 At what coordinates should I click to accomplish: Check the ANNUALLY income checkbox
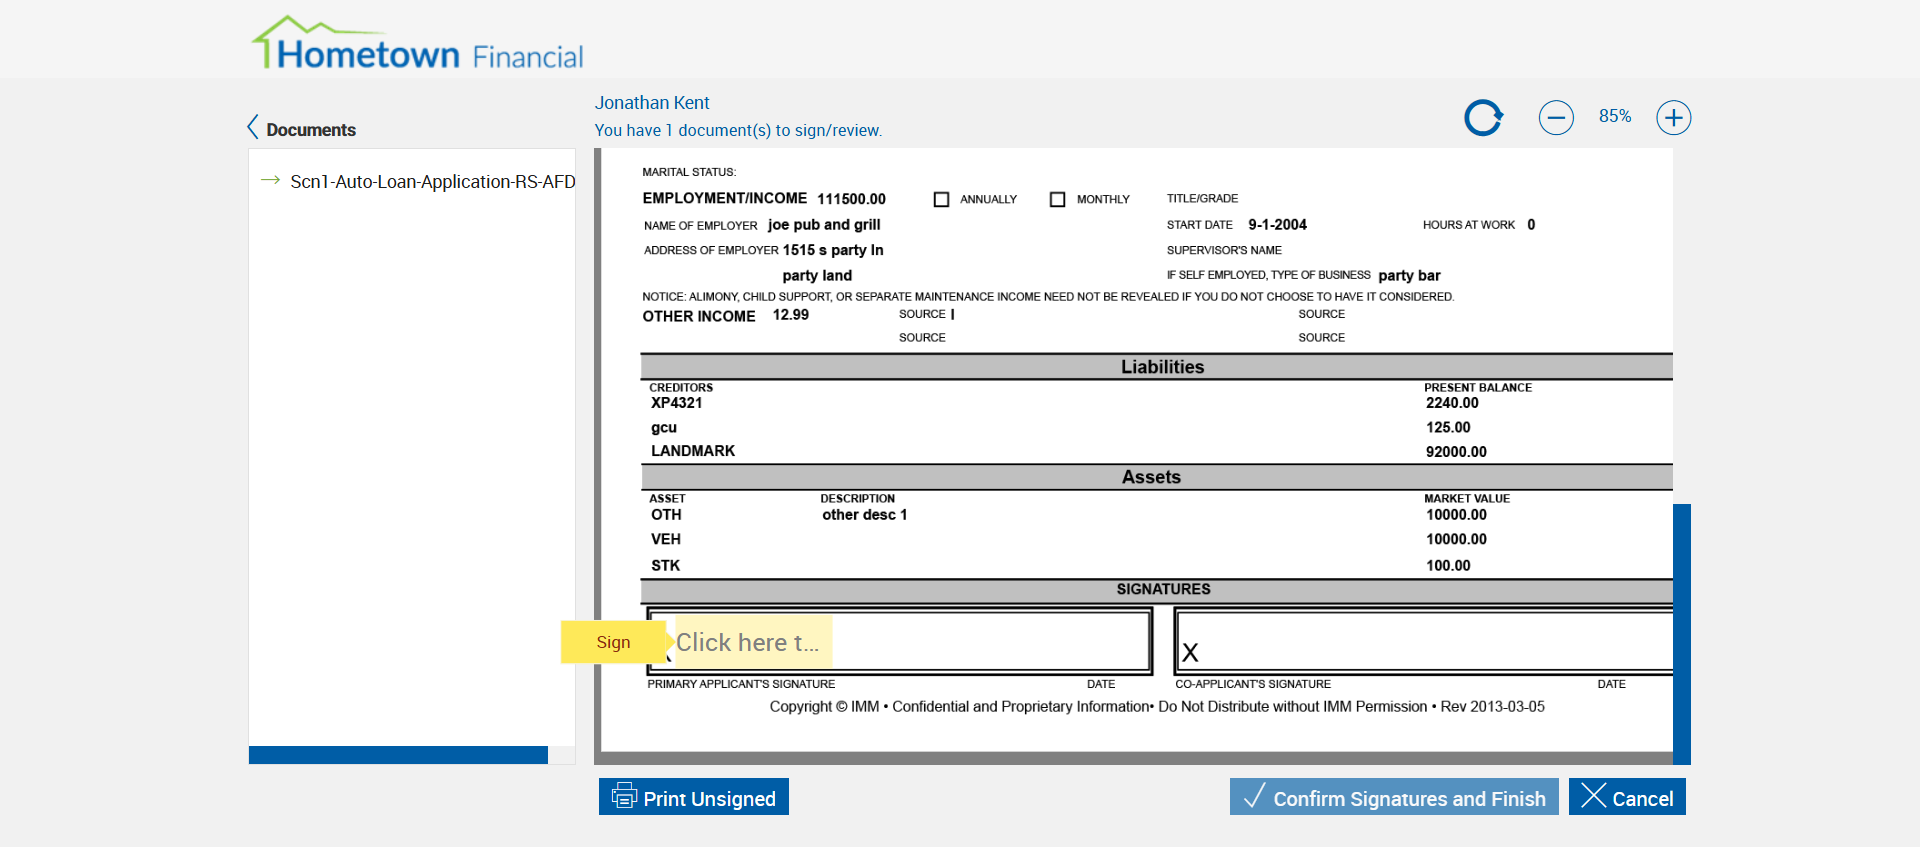[x=941, y=199]
